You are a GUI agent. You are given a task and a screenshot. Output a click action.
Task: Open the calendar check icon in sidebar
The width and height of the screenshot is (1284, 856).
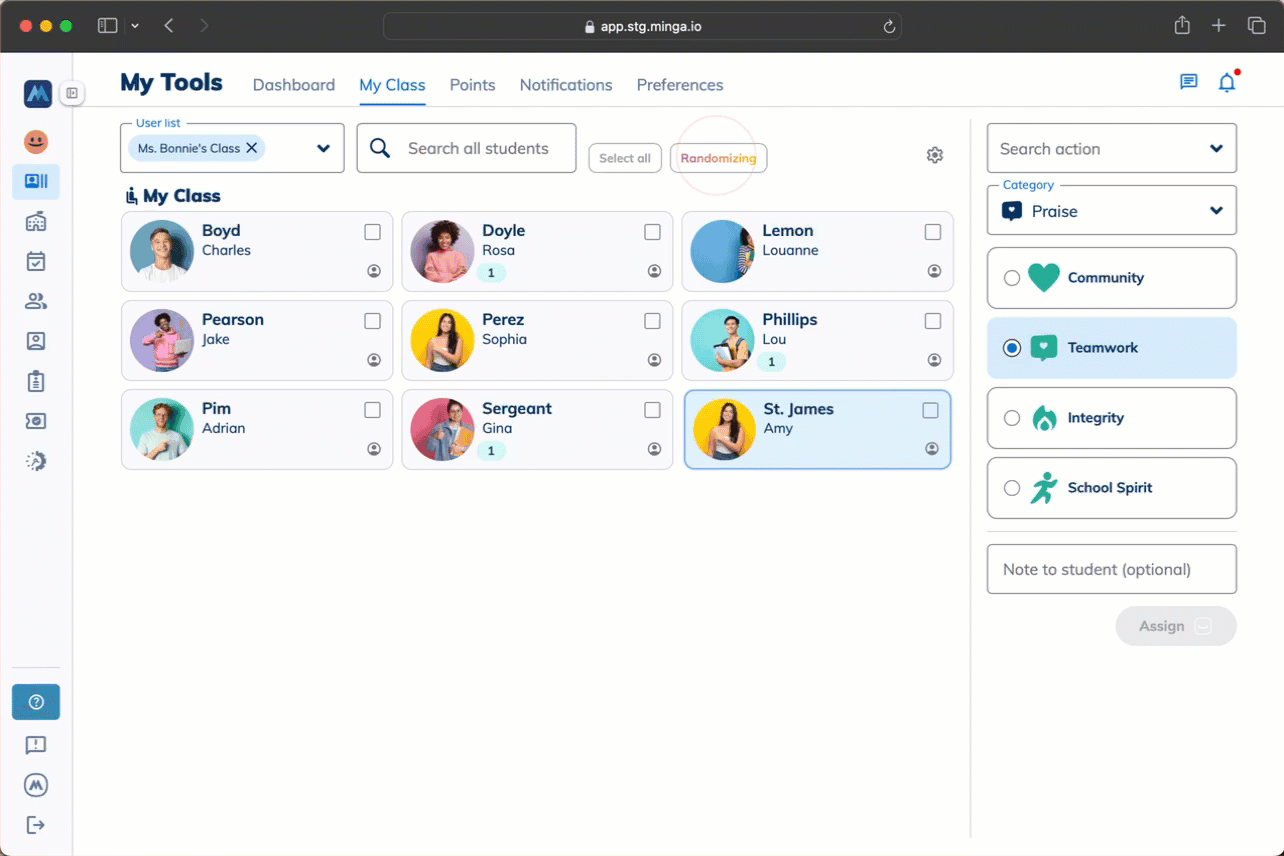tap(36, 262)
